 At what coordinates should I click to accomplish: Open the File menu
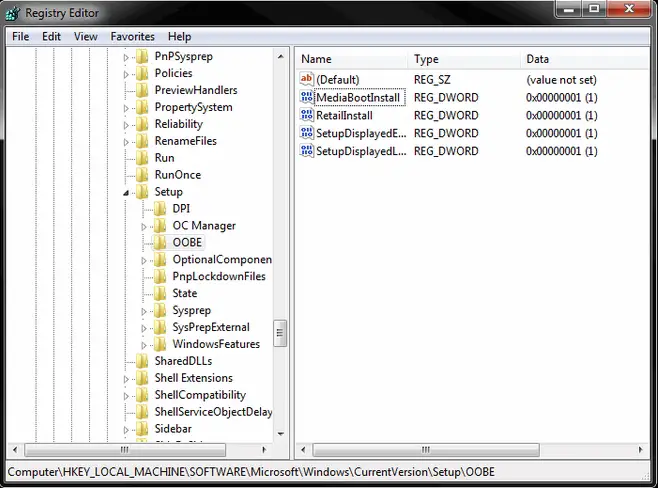[x=21, y=37]
